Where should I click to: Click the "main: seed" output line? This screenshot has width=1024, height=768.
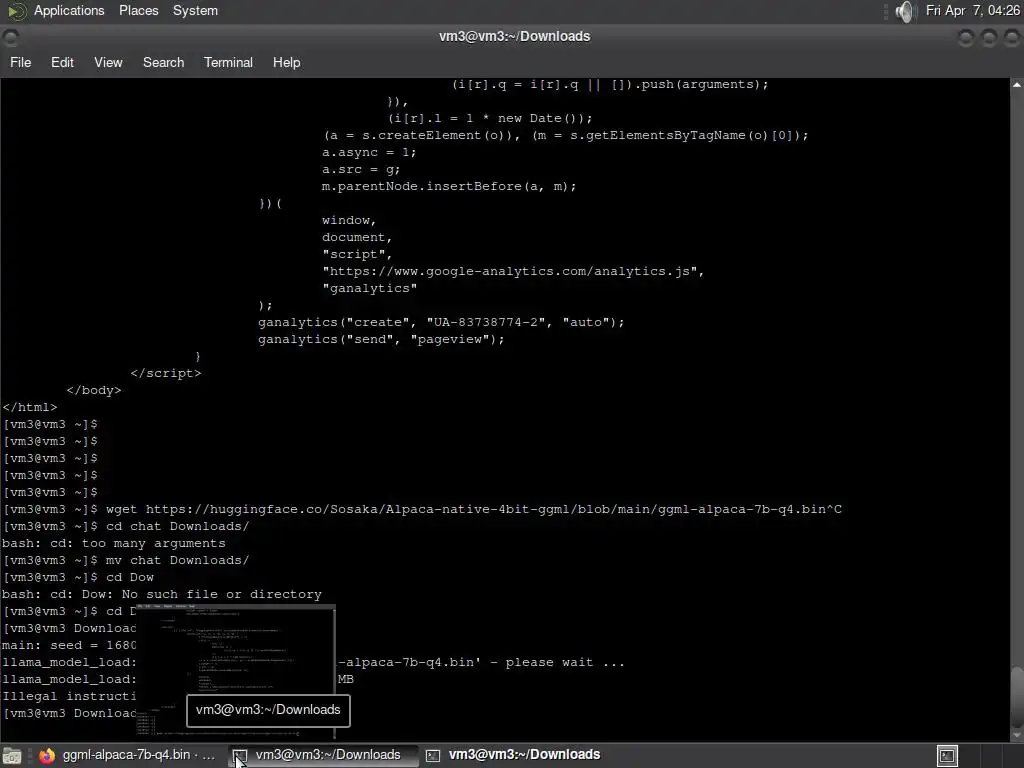pyautogui.click(x=69, y=645)
